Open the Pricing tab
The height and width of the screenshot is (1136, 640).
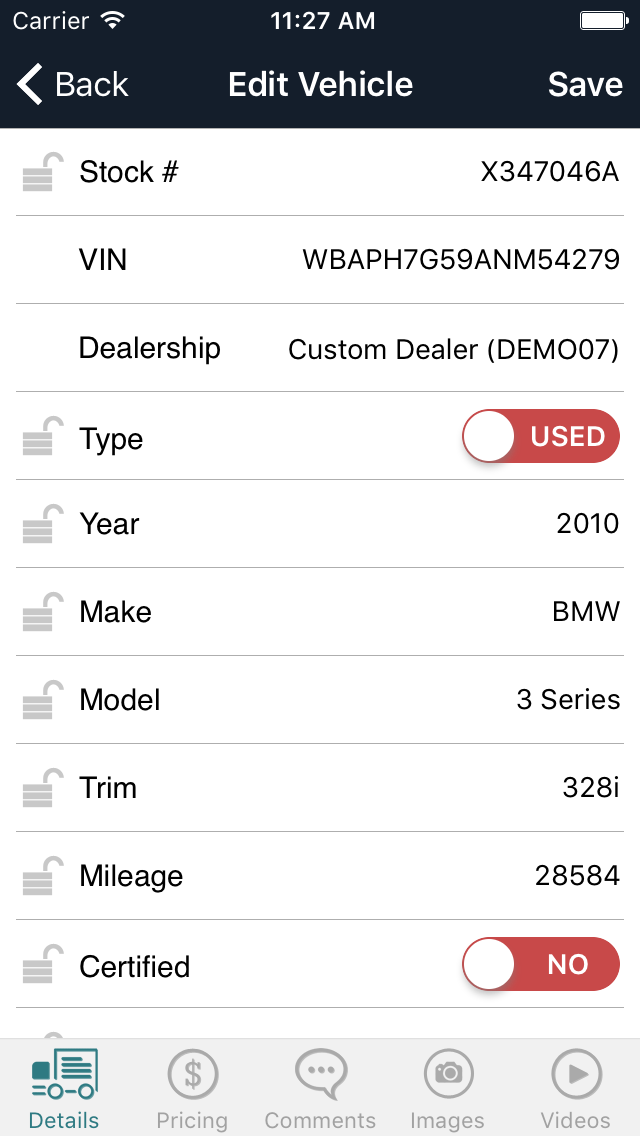(192, 1089)
